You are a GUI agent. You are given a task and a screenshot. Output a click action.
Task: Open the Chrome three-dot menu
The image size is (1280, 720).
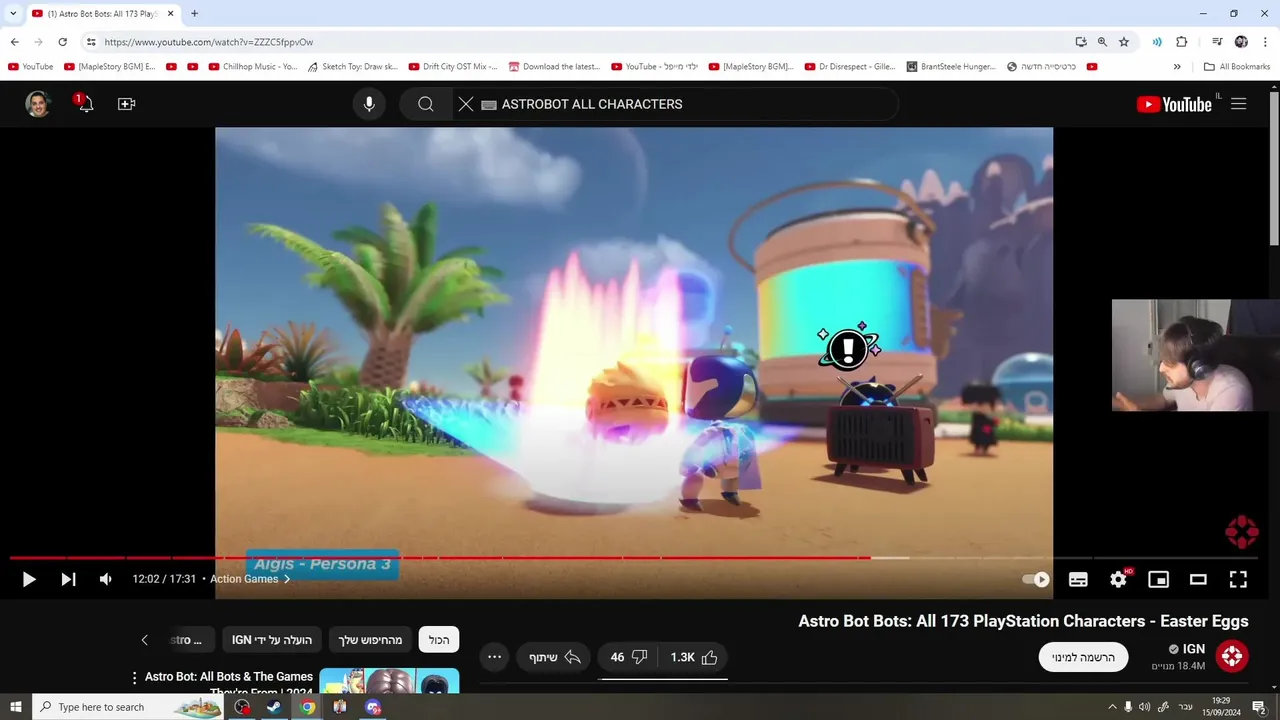(1265, 42)
